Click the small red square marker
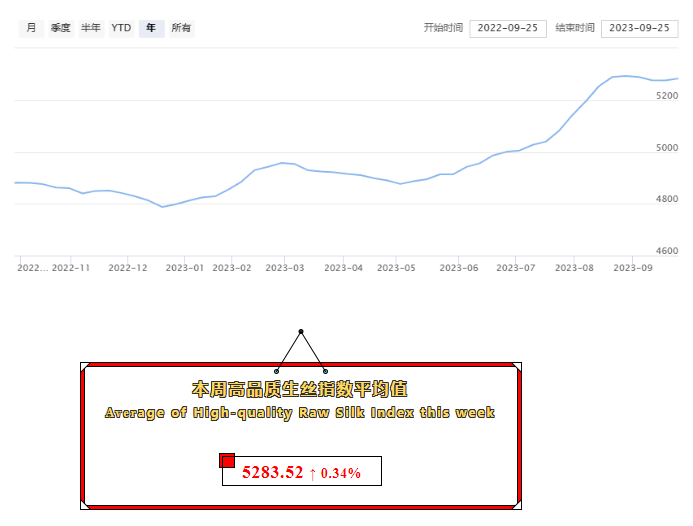 227,460
